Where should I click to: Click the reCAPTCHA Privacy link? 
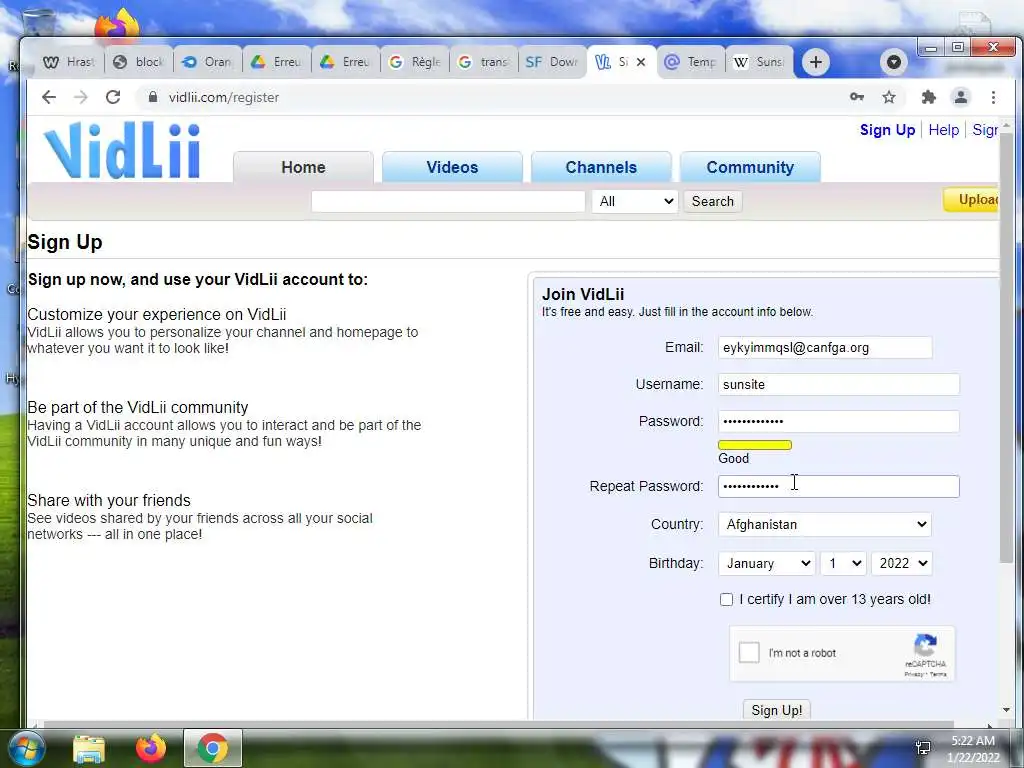pos(914,674)
